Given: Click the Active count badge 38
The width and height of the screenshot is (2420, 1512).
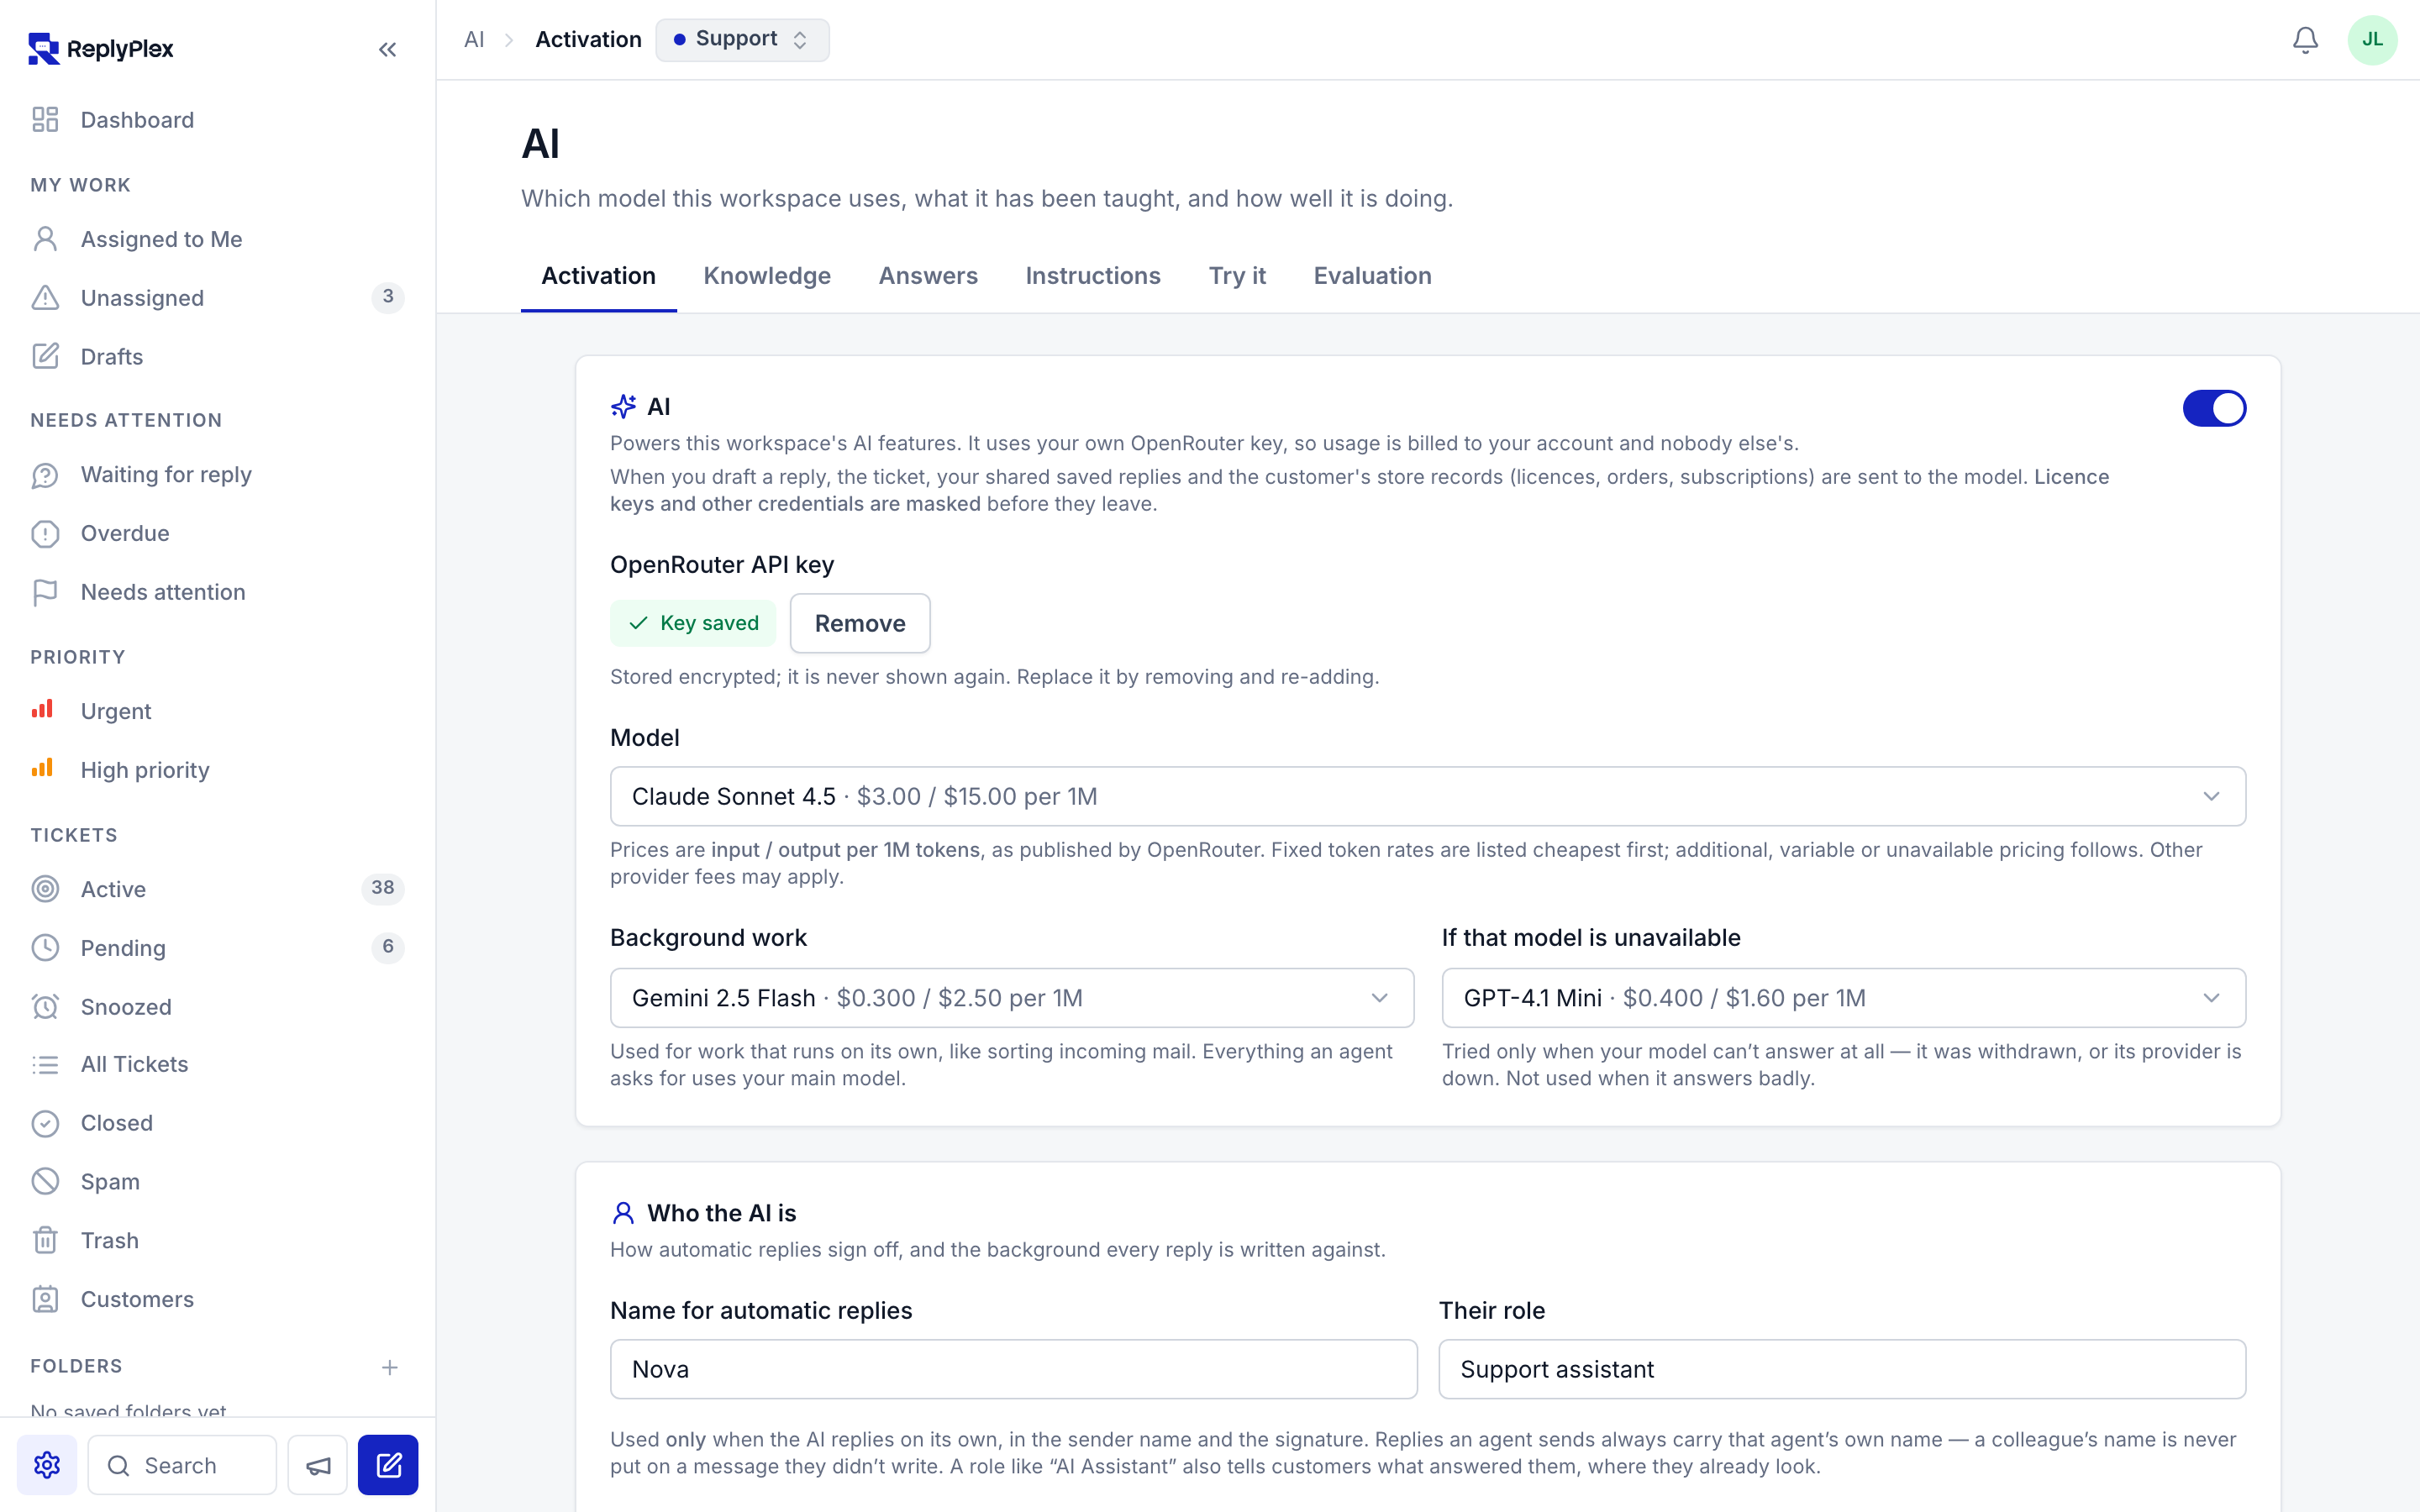Looking at the screenshot, I should (x=382, y=888).
